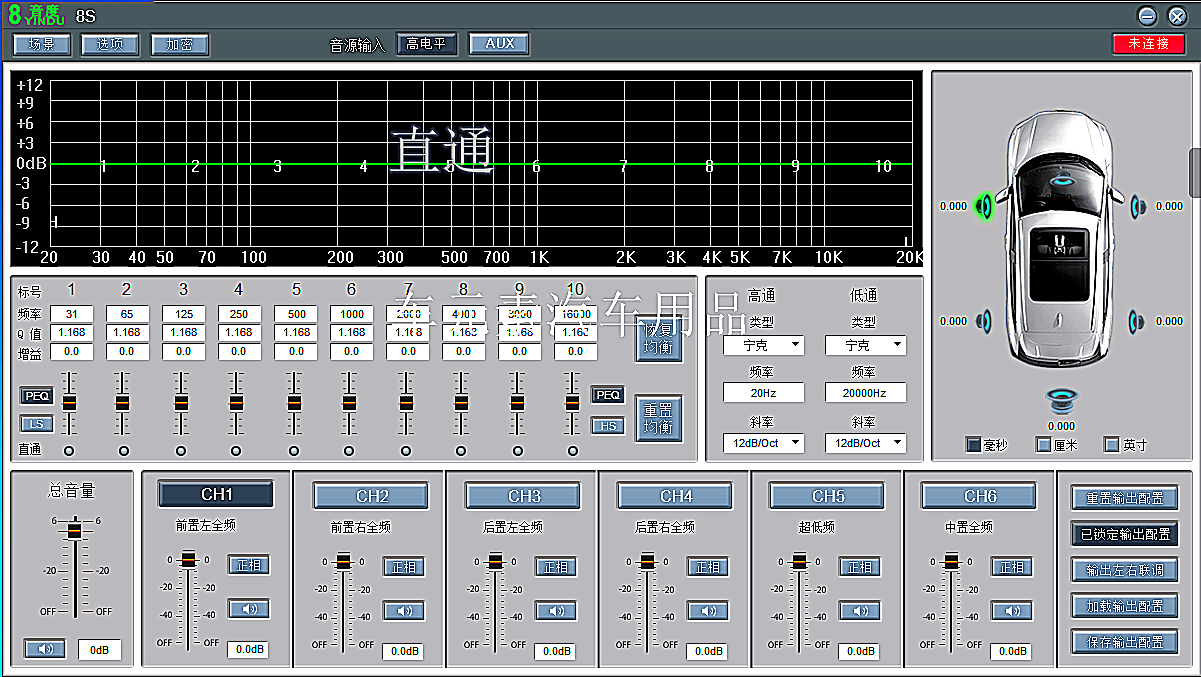
Task: Mute the master volume speaker icon
Action: [x=45, y=649]
